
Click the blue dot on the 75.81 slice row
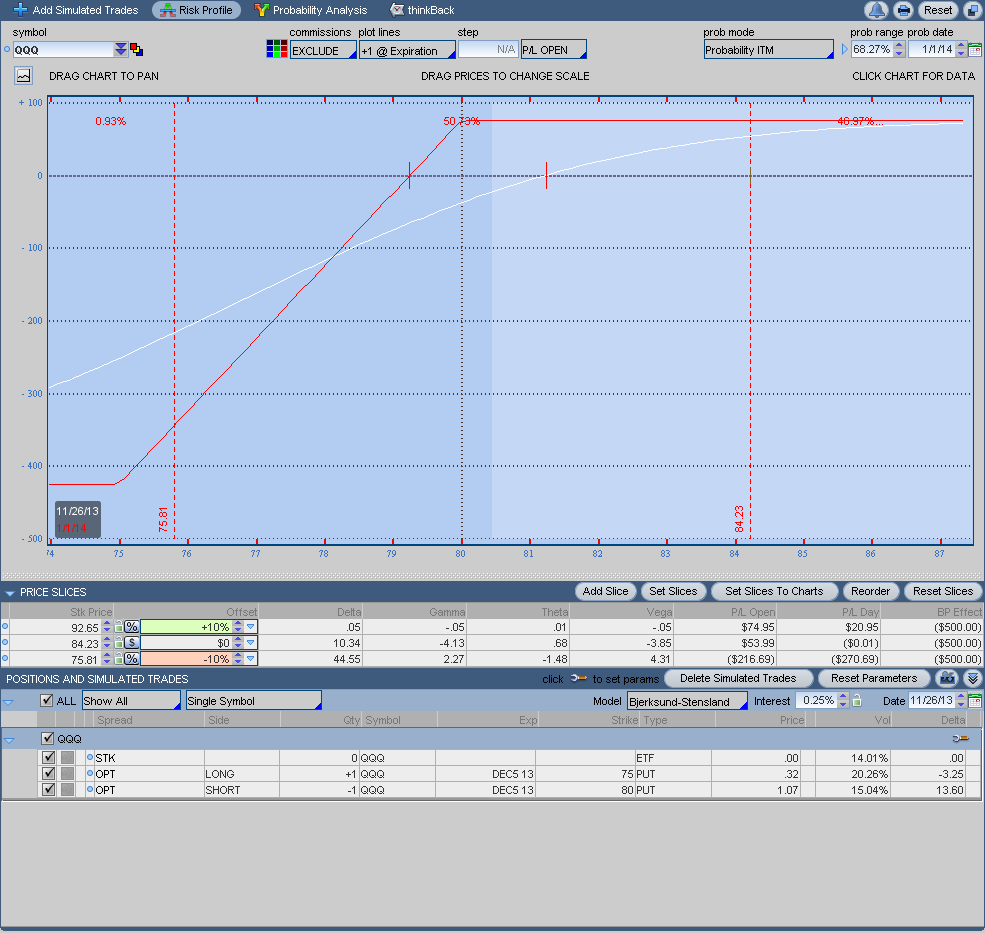tap(6, 658)
